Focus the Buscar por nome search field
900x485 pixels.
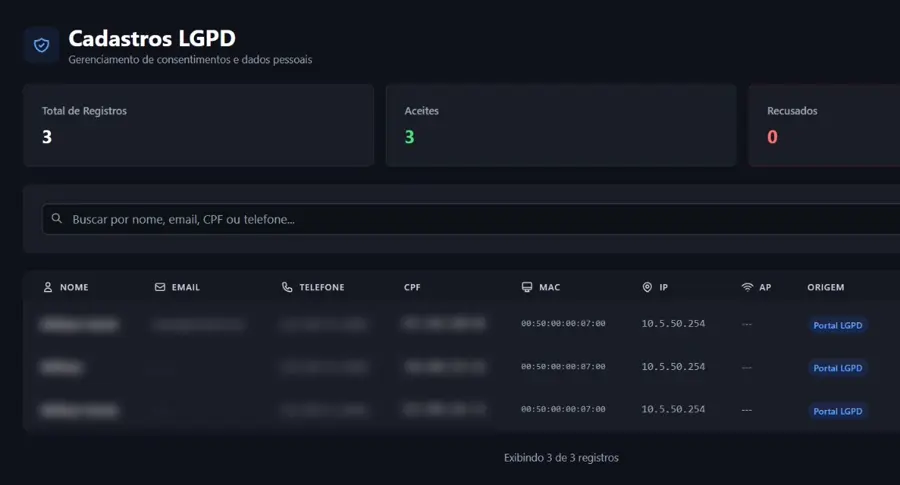pos(471,219)
